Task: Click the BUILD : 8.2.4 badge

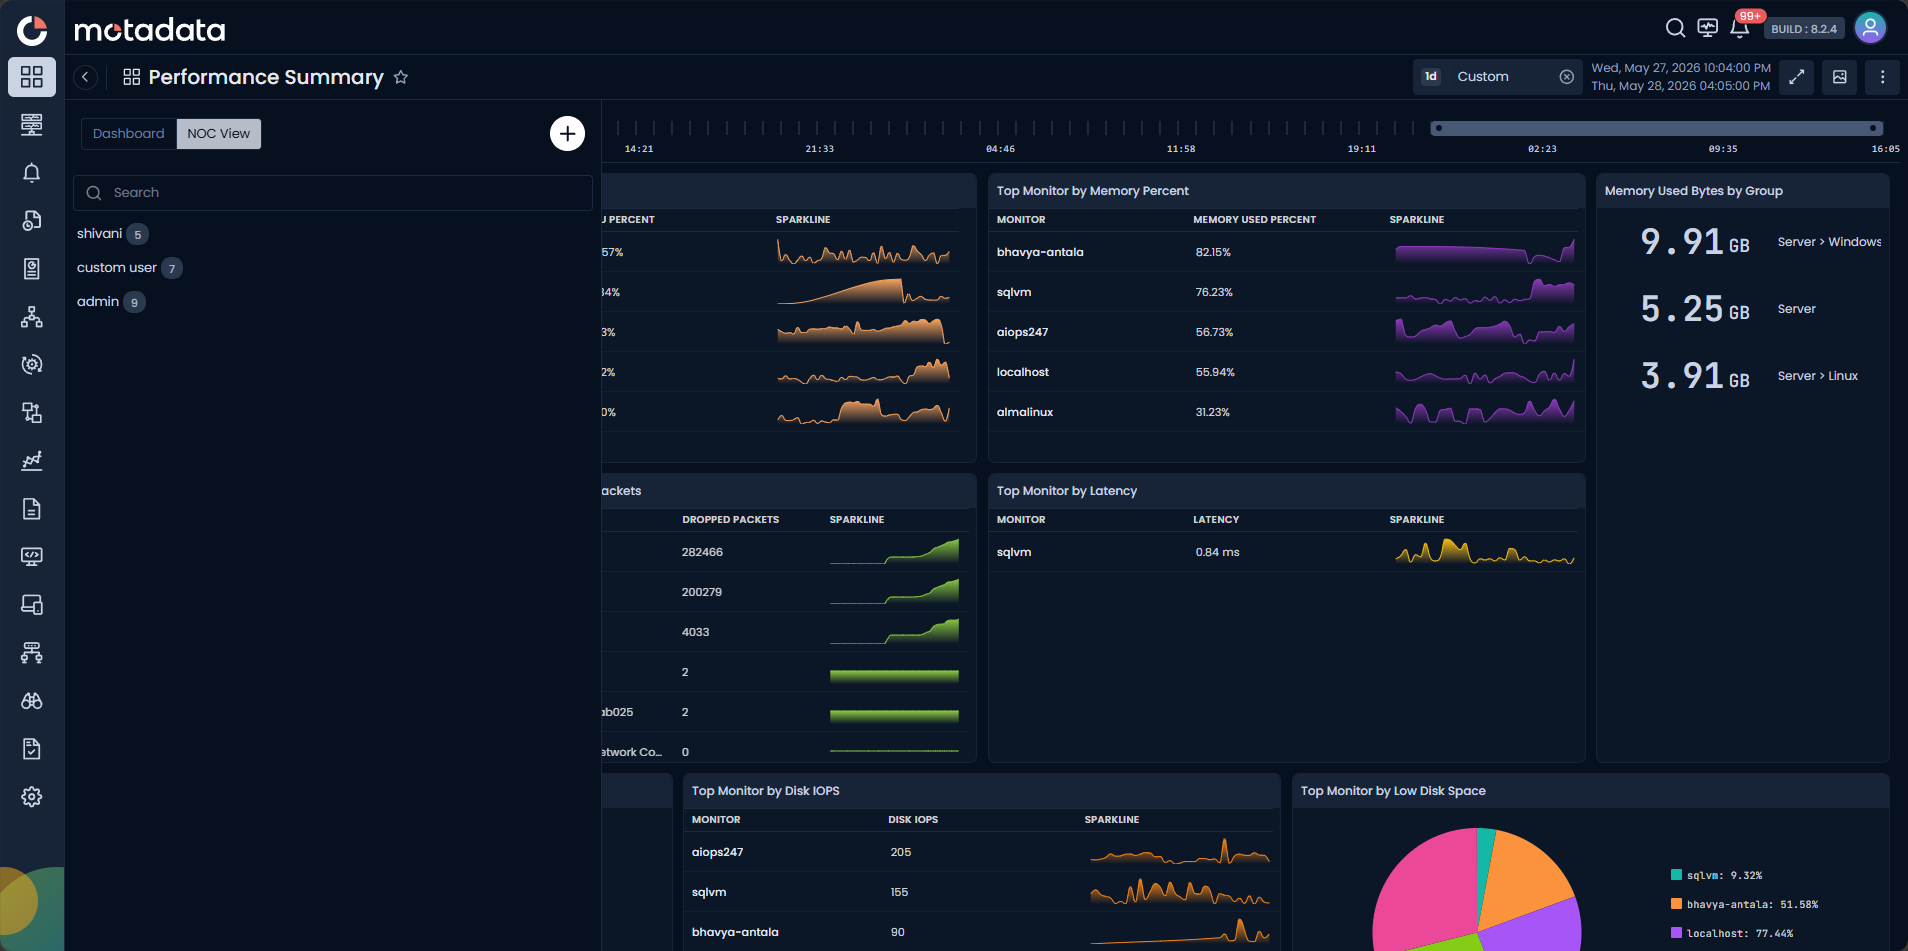Action: (1804, 29)
